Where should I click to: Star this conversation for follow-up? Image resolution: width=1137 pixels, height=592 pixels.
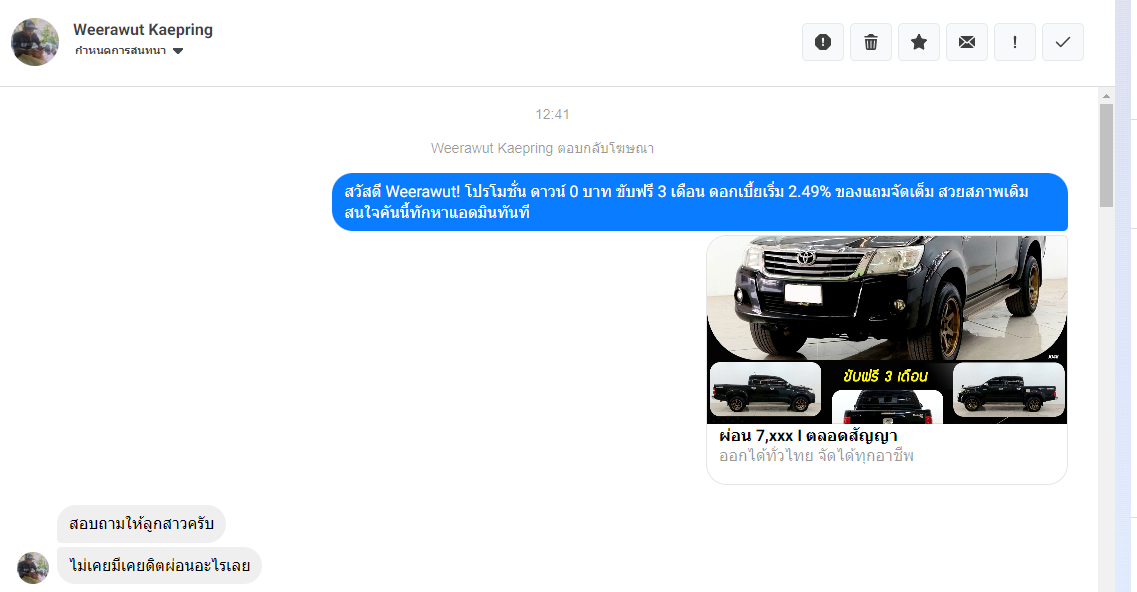[x=919, y=42]
